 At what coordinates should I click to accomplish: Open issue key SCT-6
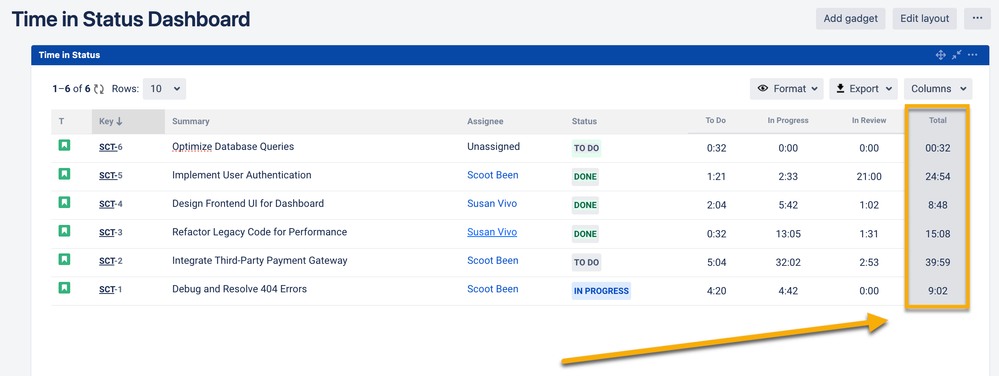point(111,147)
